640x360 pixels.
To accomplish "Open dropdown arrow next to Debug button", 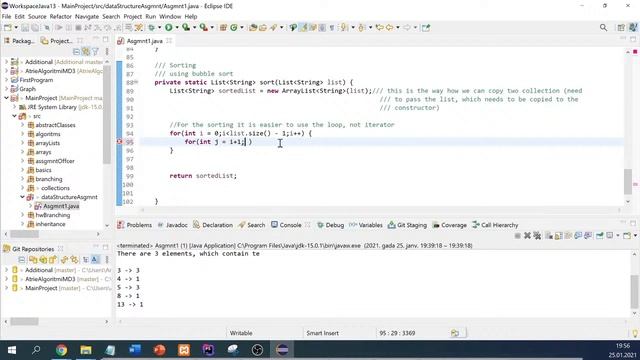I will (x=160, y=28).
